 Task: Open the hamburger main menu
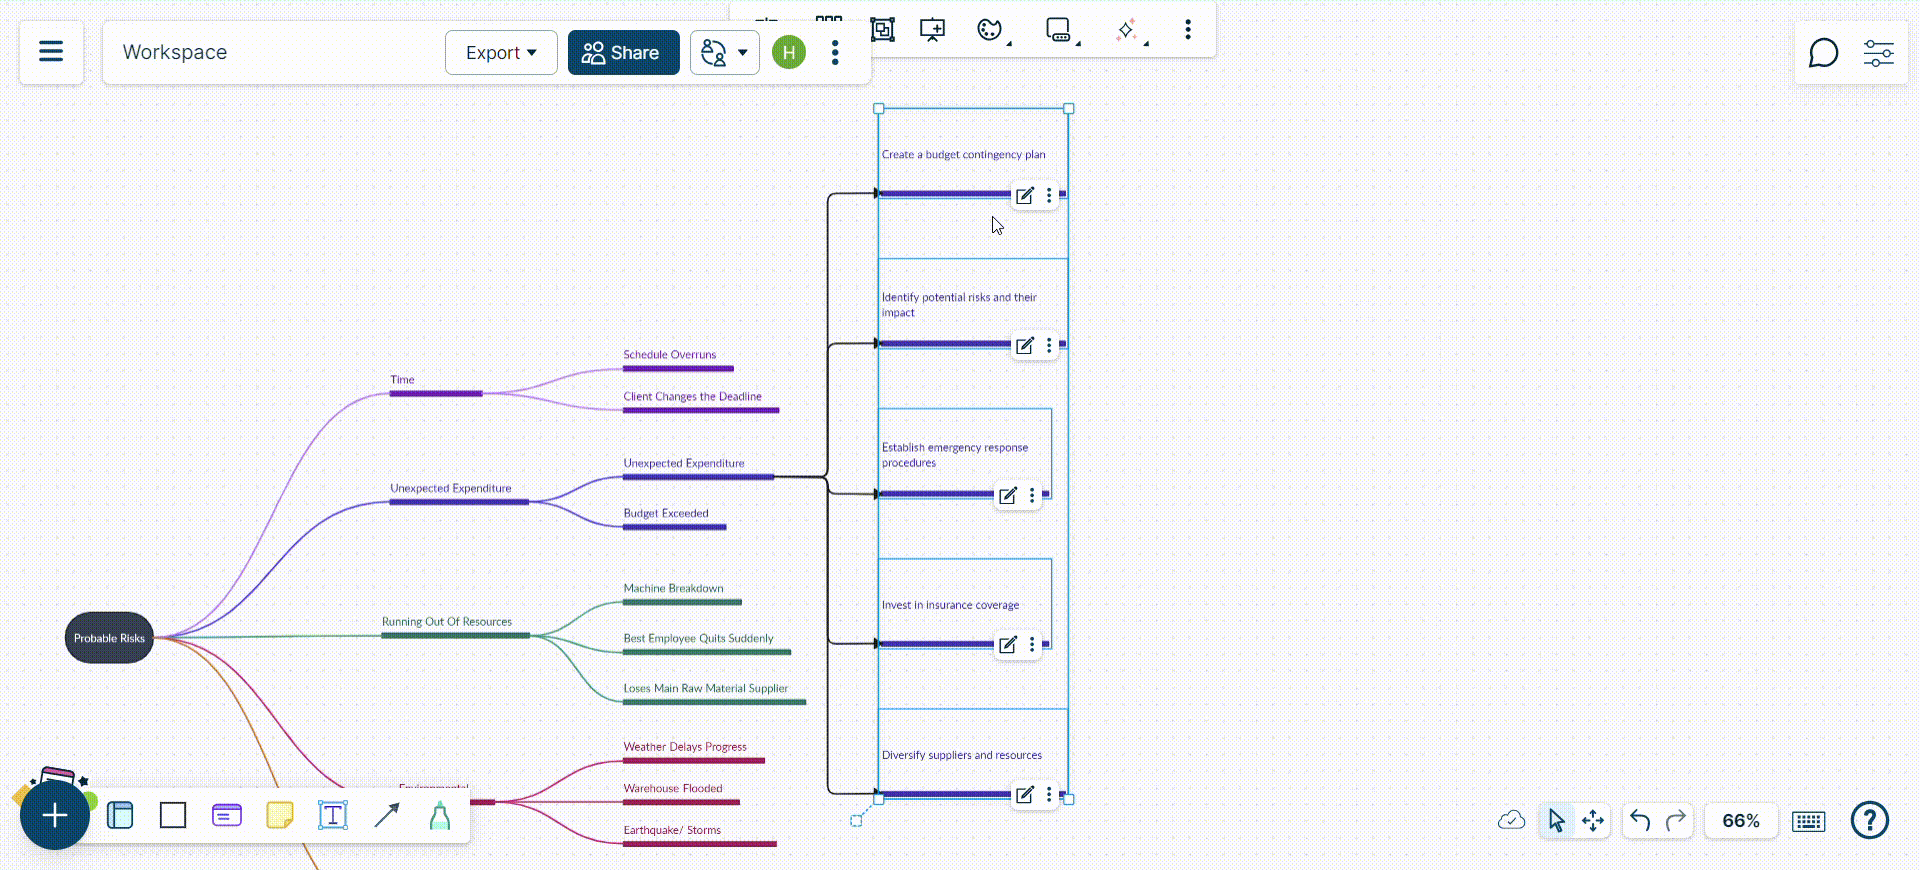(51, 52)
